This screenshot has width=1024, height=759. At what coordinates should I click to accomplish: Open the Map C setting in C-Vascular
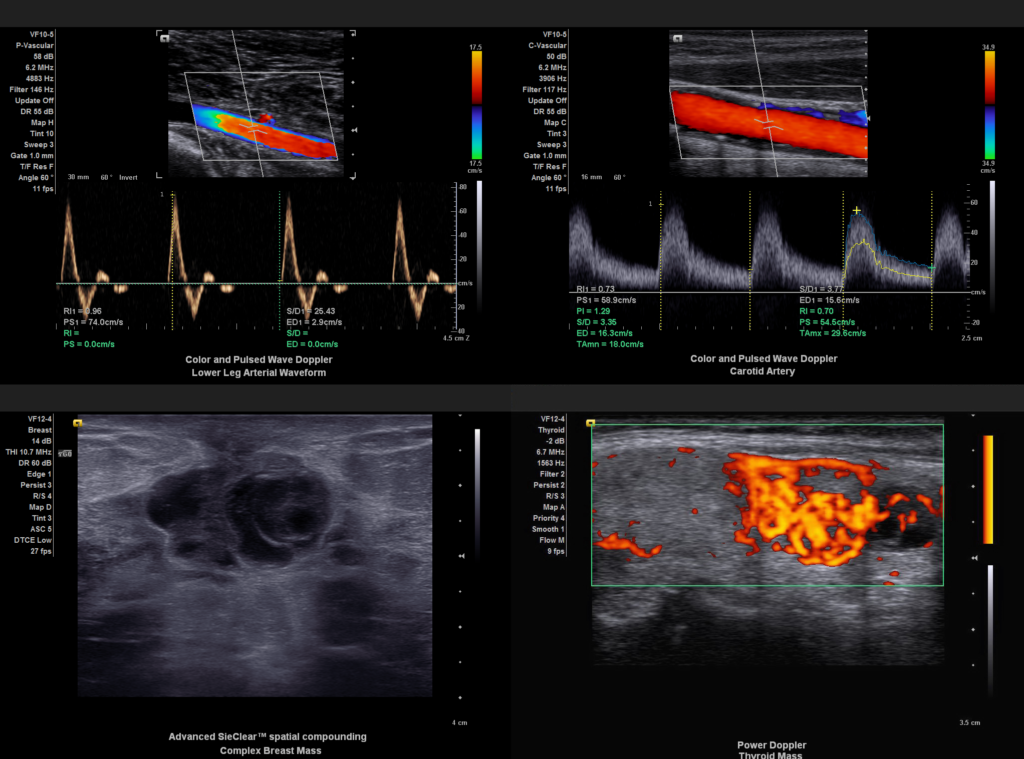554,123
